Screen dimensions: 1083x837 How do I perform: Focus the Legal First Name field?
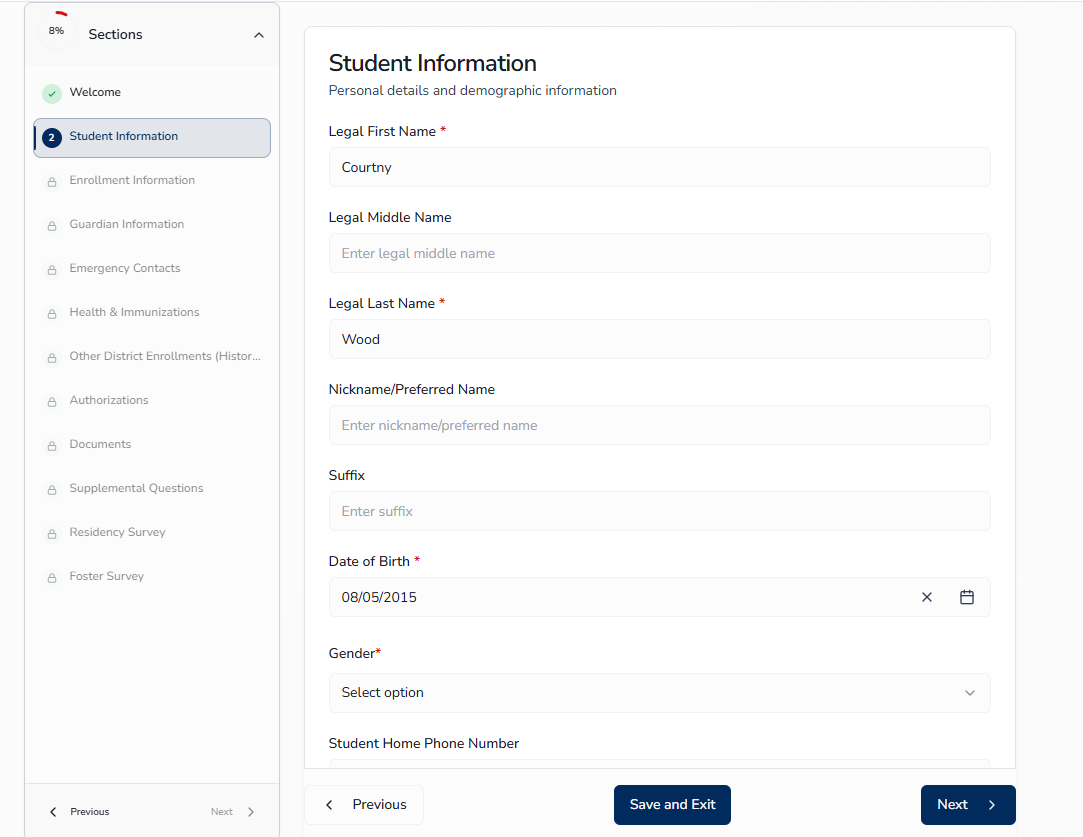(x=660, y=167)
